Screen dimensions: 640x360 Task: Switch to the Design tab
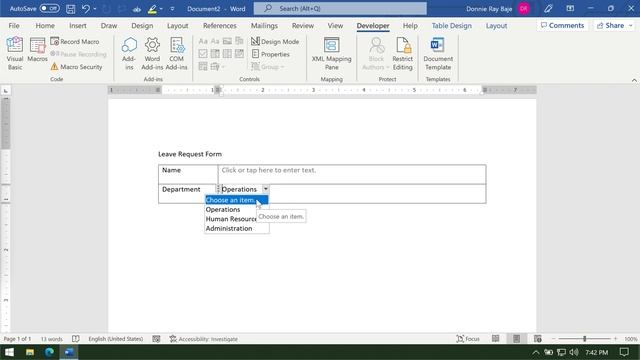(142, 25)
